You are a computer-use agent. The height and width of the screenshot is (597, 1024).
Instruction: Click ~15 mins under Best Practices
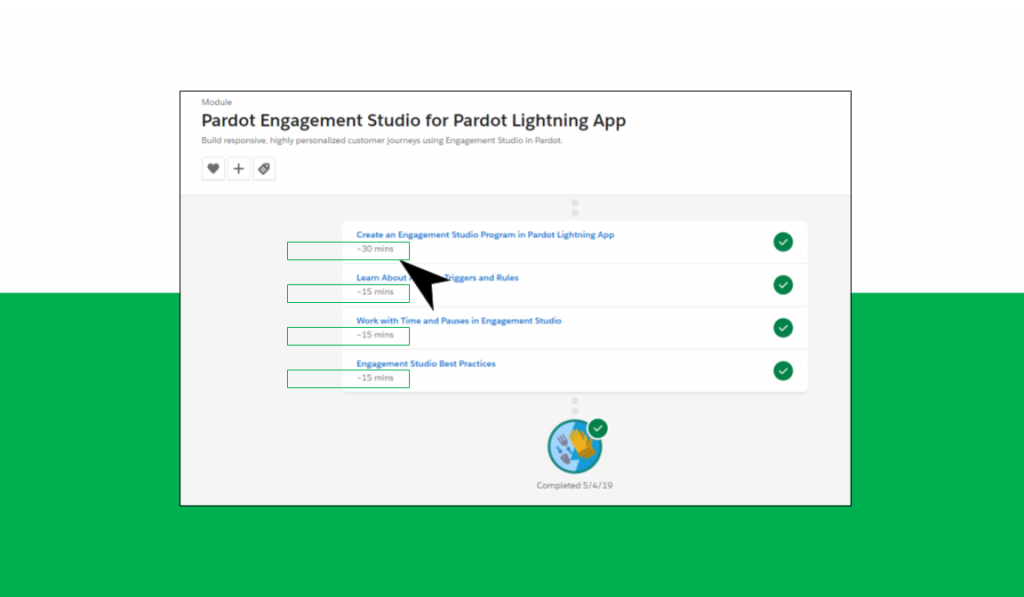click(x=375, y=378)
